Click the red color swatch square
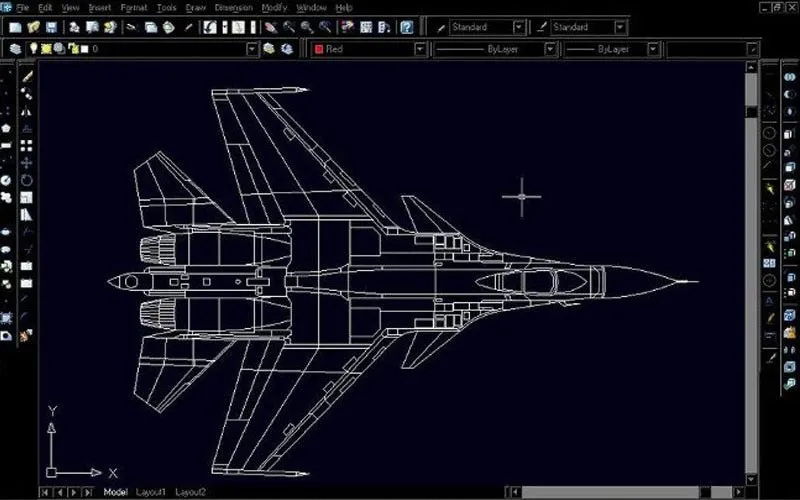 coord(318,48)
